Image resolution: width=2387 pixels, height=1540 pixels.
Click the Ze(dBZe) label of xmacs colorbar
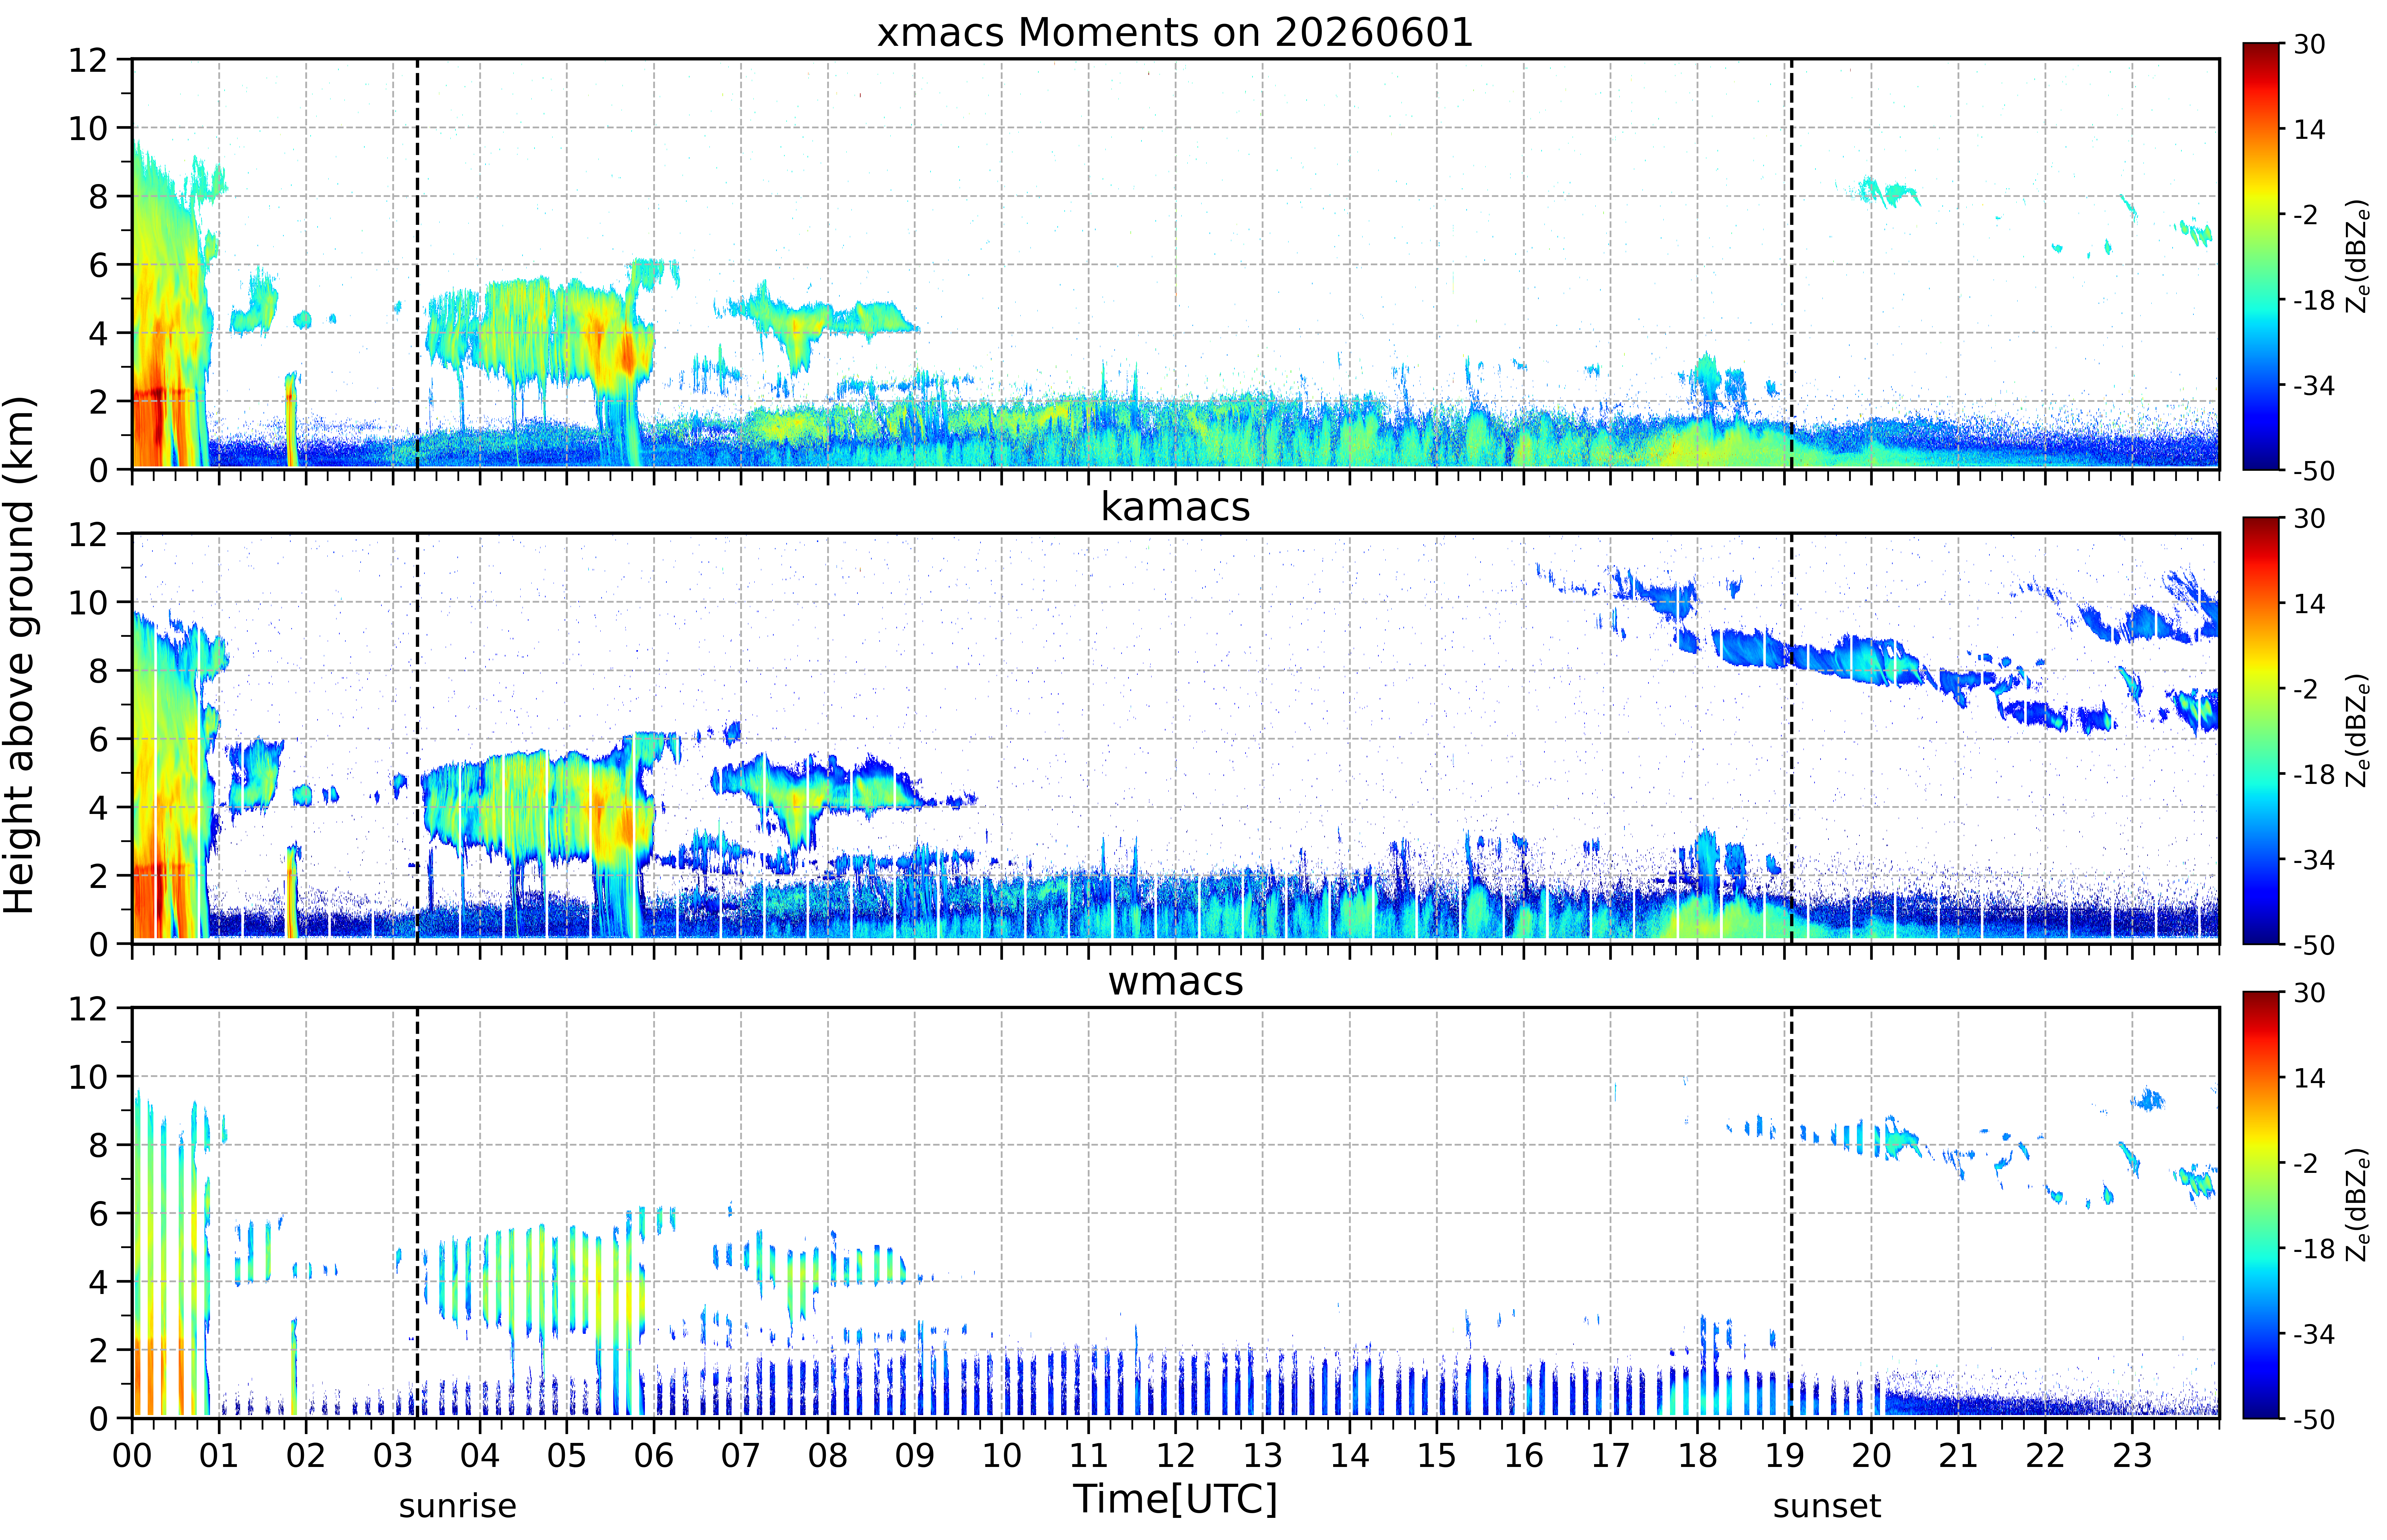(x=2358, y=256)
